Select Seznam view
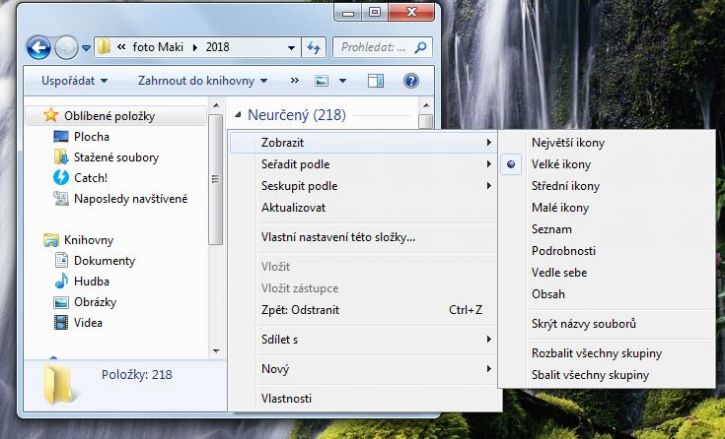This screenshot has width=725, height=439. pyautogui.click(x=607, y=229)
